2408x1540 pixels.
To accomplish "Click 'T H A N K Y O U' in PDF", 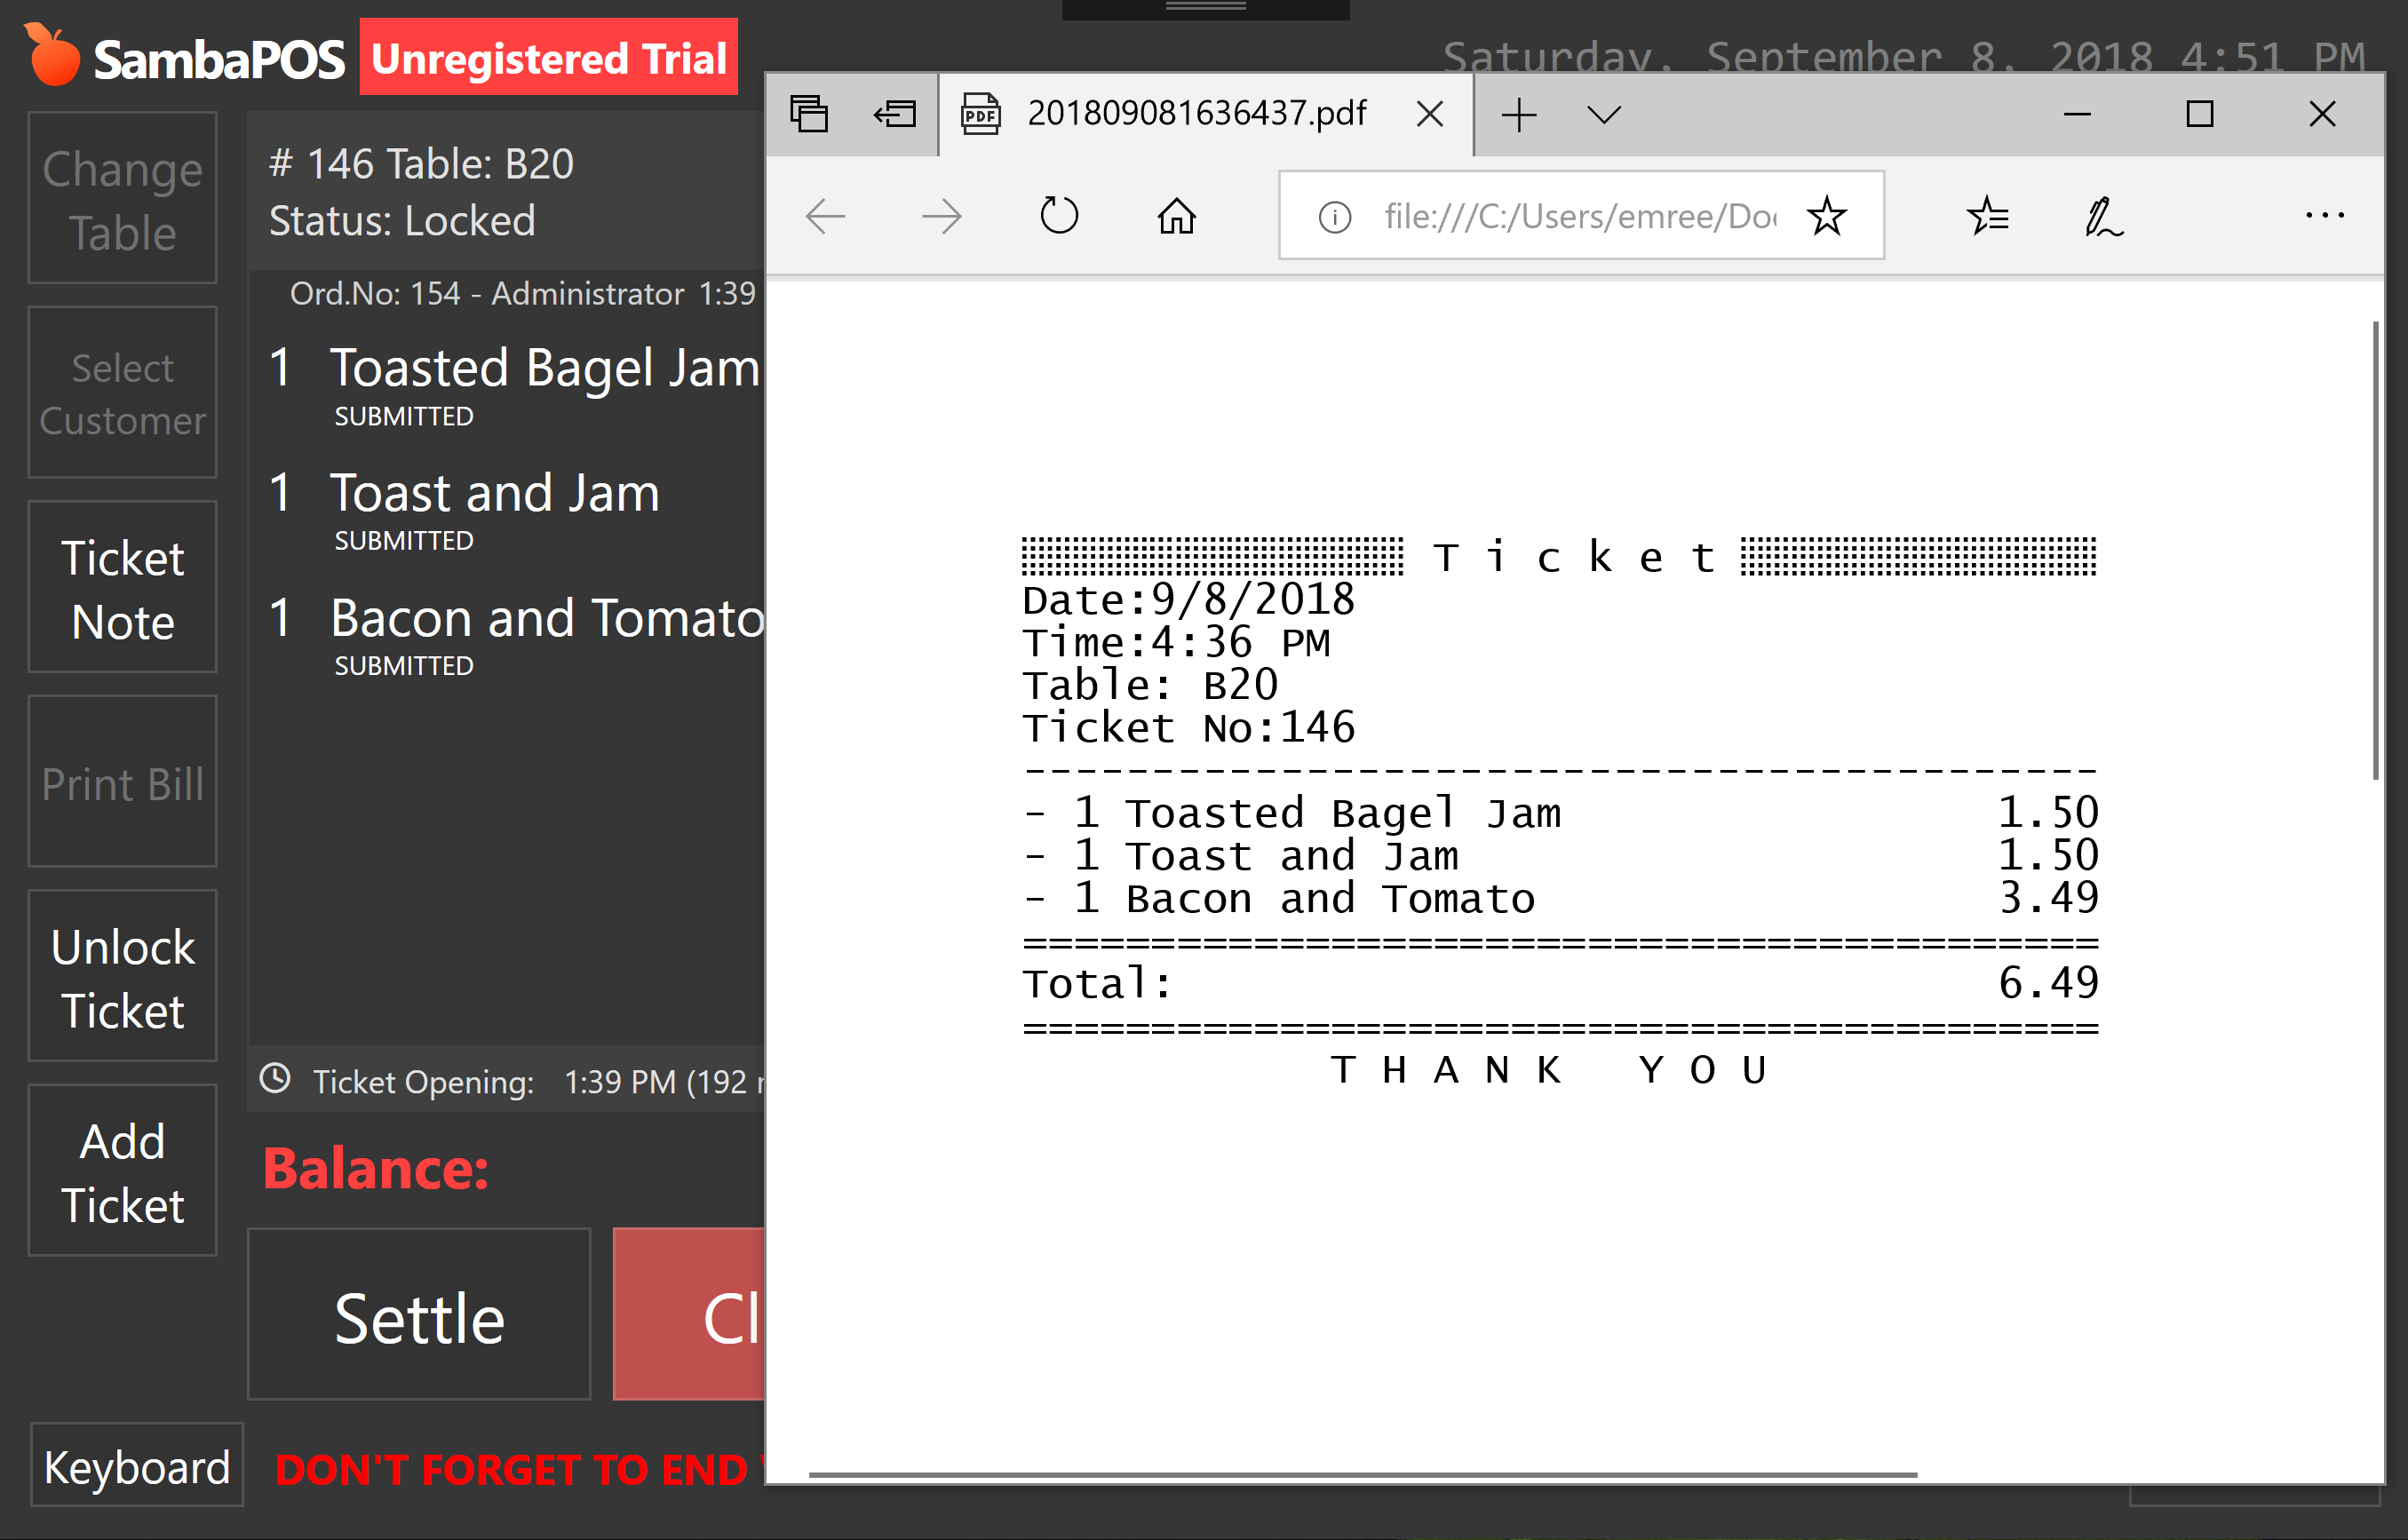I will pos(1549,1069).
